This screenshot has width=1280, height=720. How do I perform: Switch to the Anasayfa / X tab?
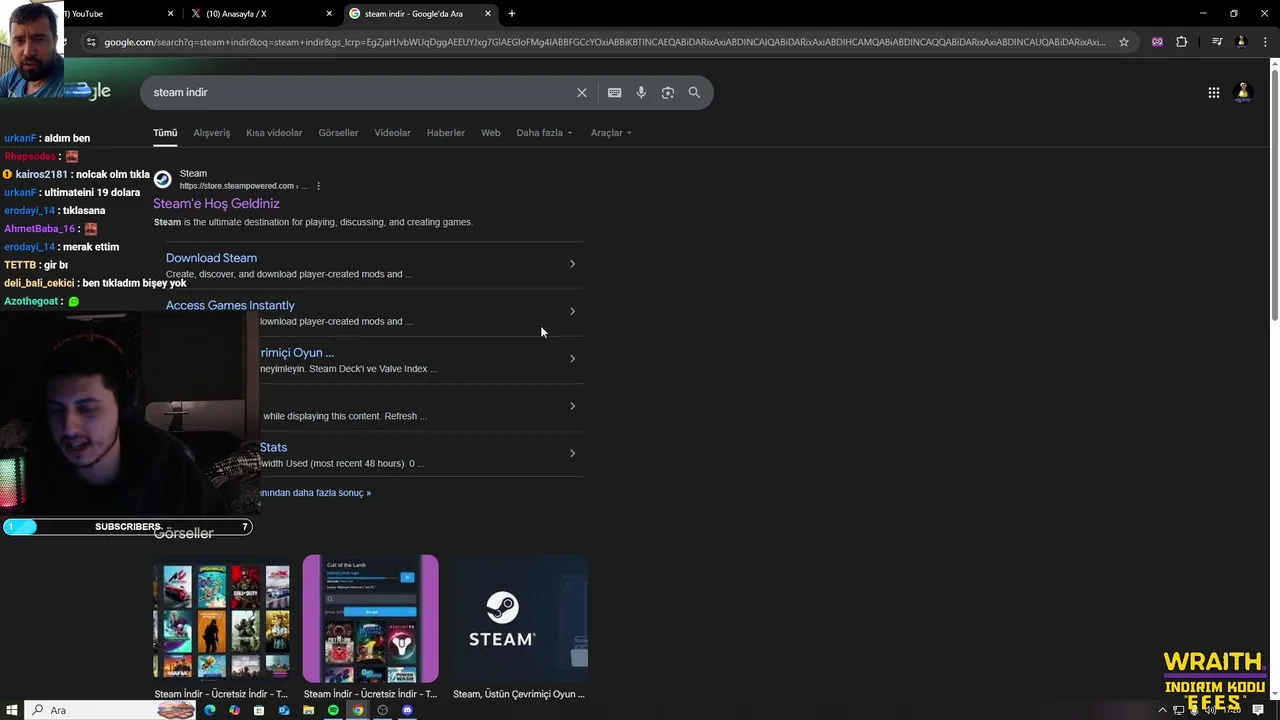tap(262, 14)
